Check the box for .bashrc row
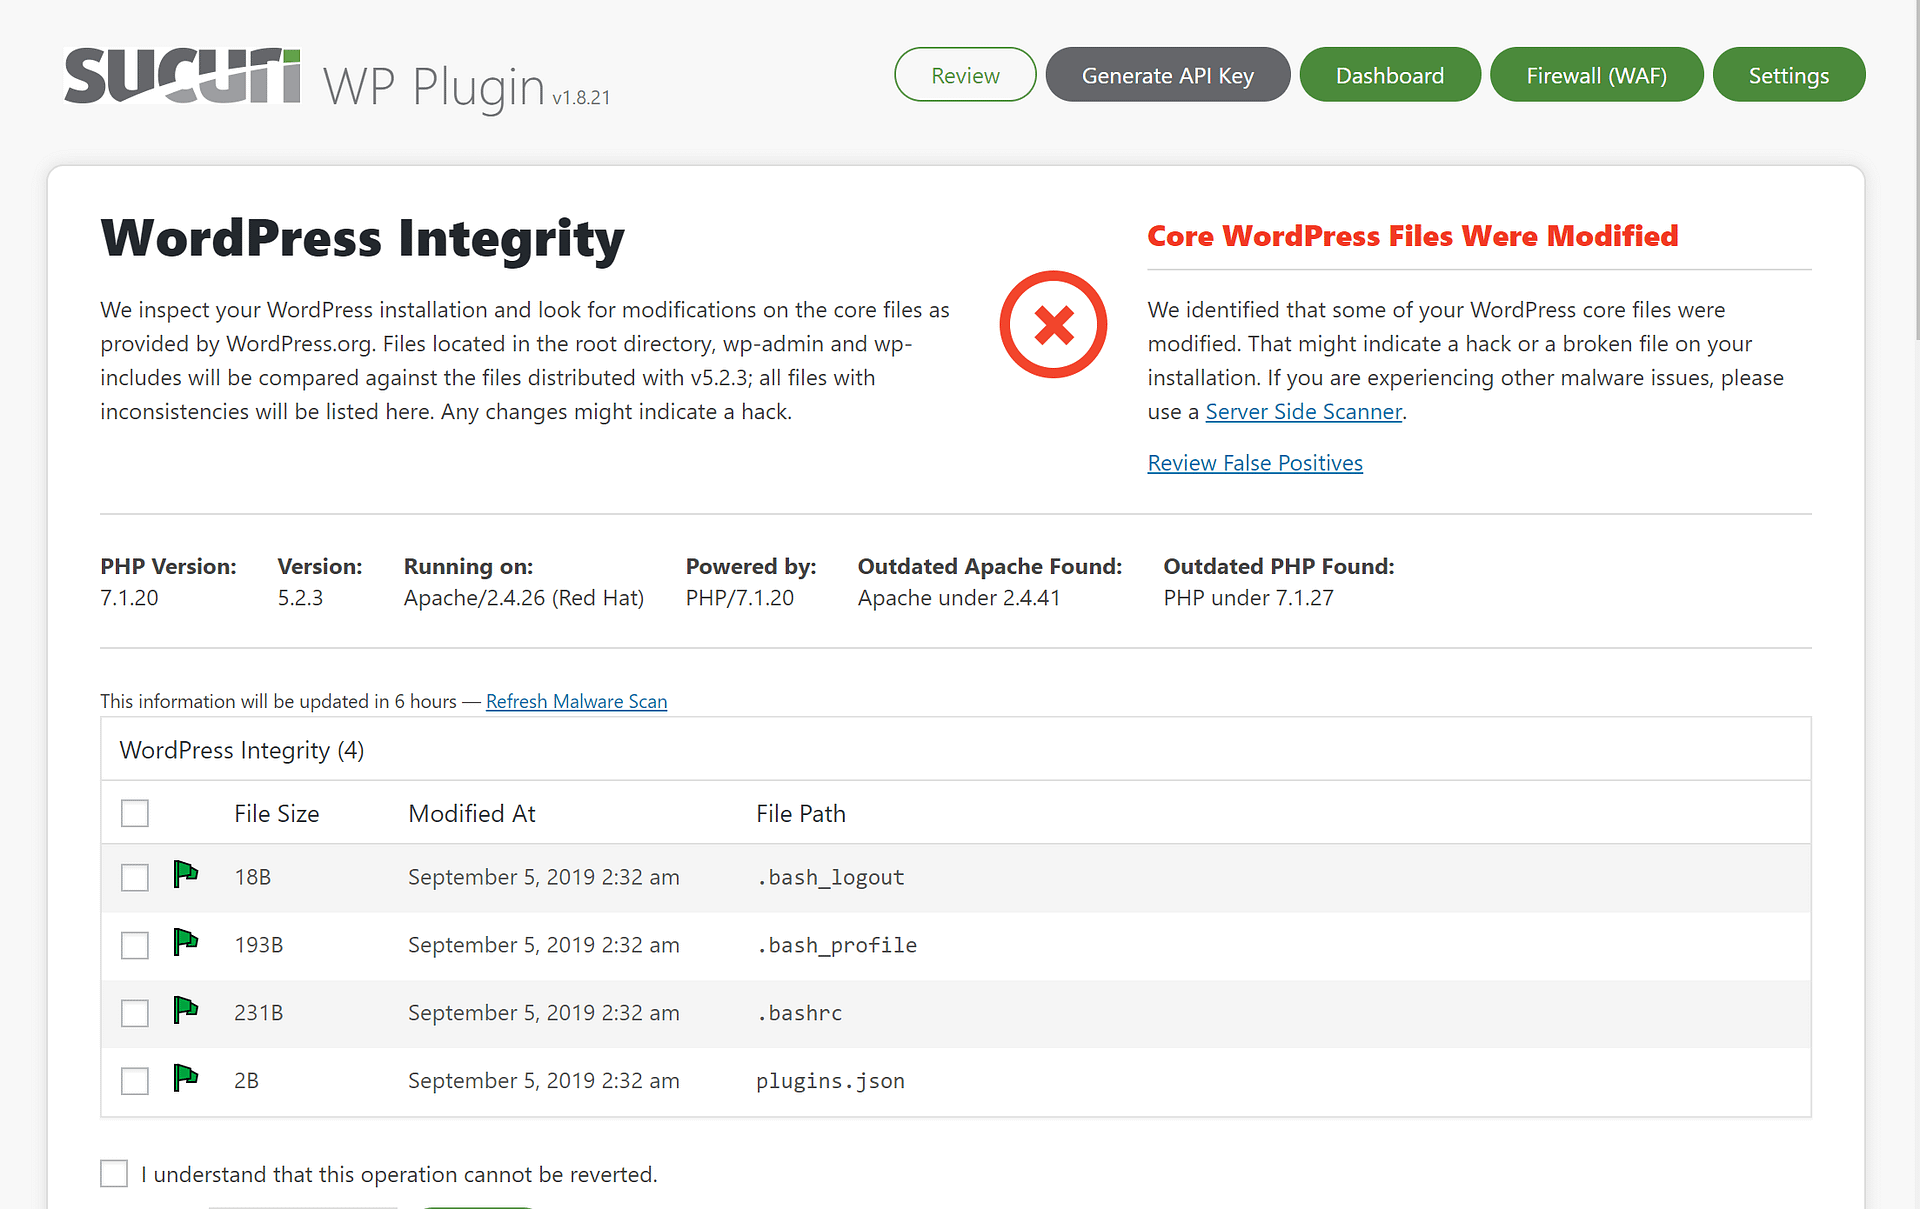This screenshot has height=1209, width=1920. 135,1013
